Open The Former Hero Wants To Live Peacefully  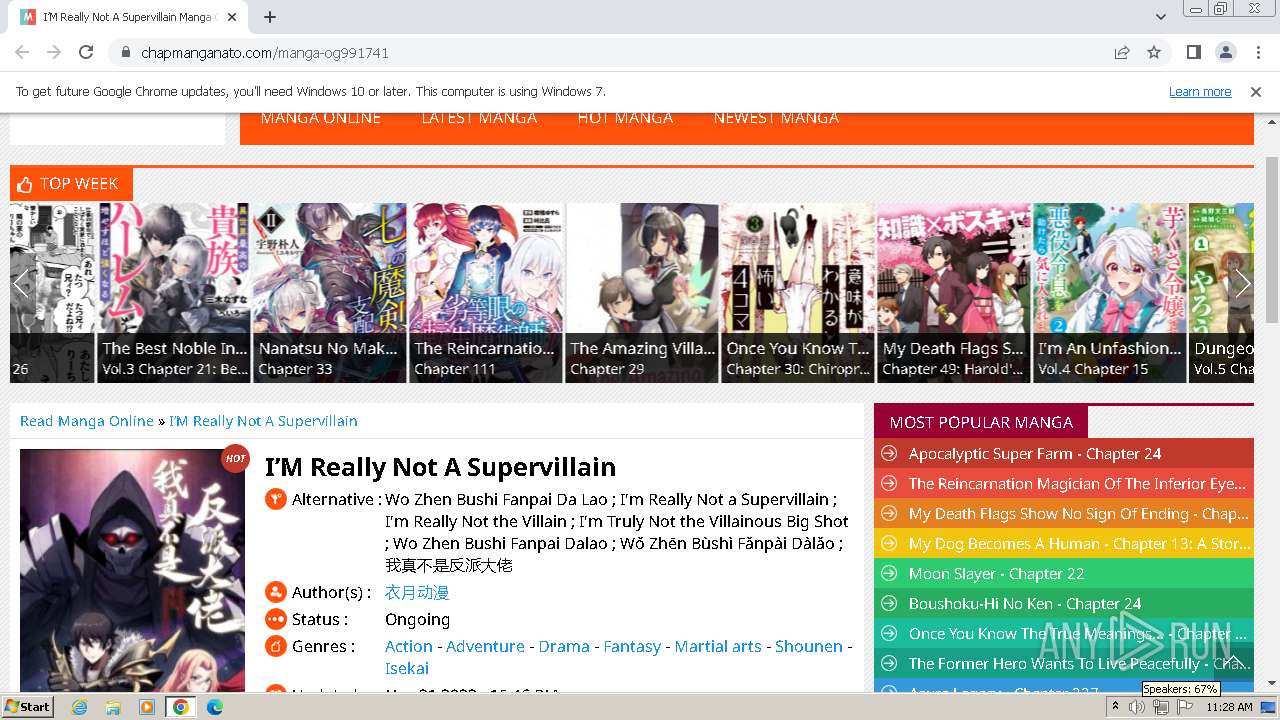[1079, 663]
